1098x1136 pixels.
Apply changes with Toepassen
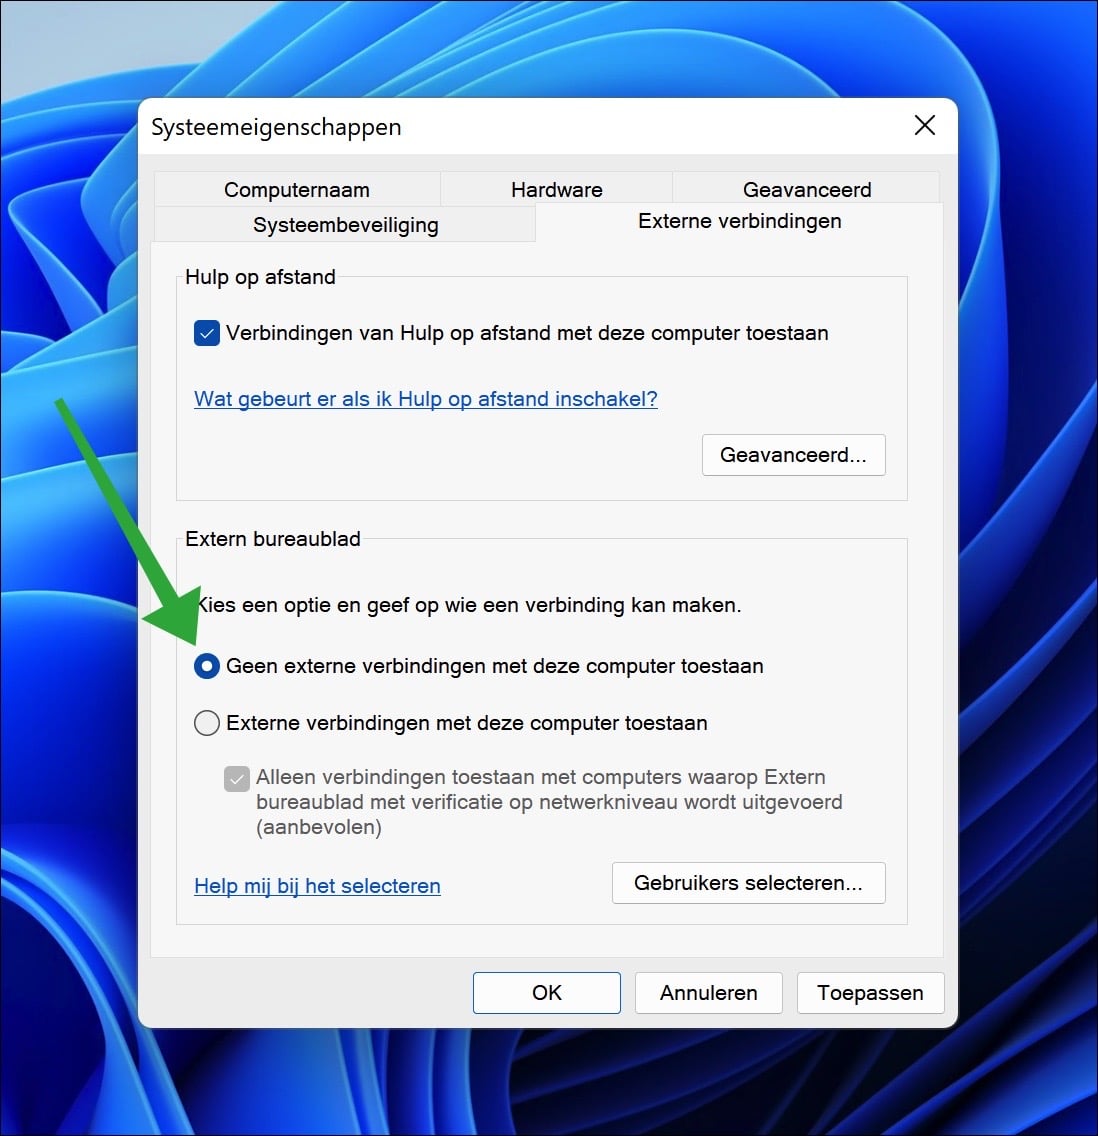[870, 993]
